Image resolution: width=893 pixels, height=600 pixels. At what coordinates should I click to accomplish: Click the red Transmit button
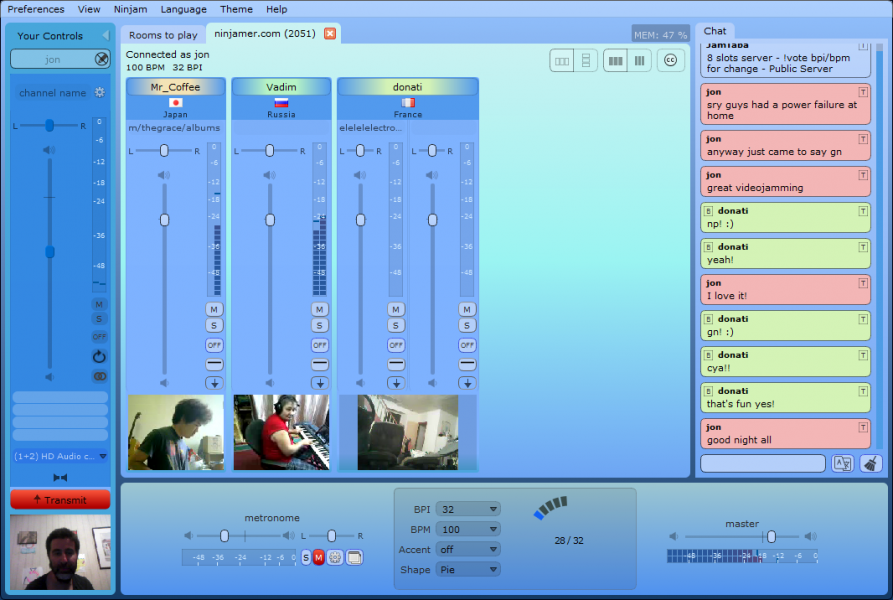pos(60,499)
